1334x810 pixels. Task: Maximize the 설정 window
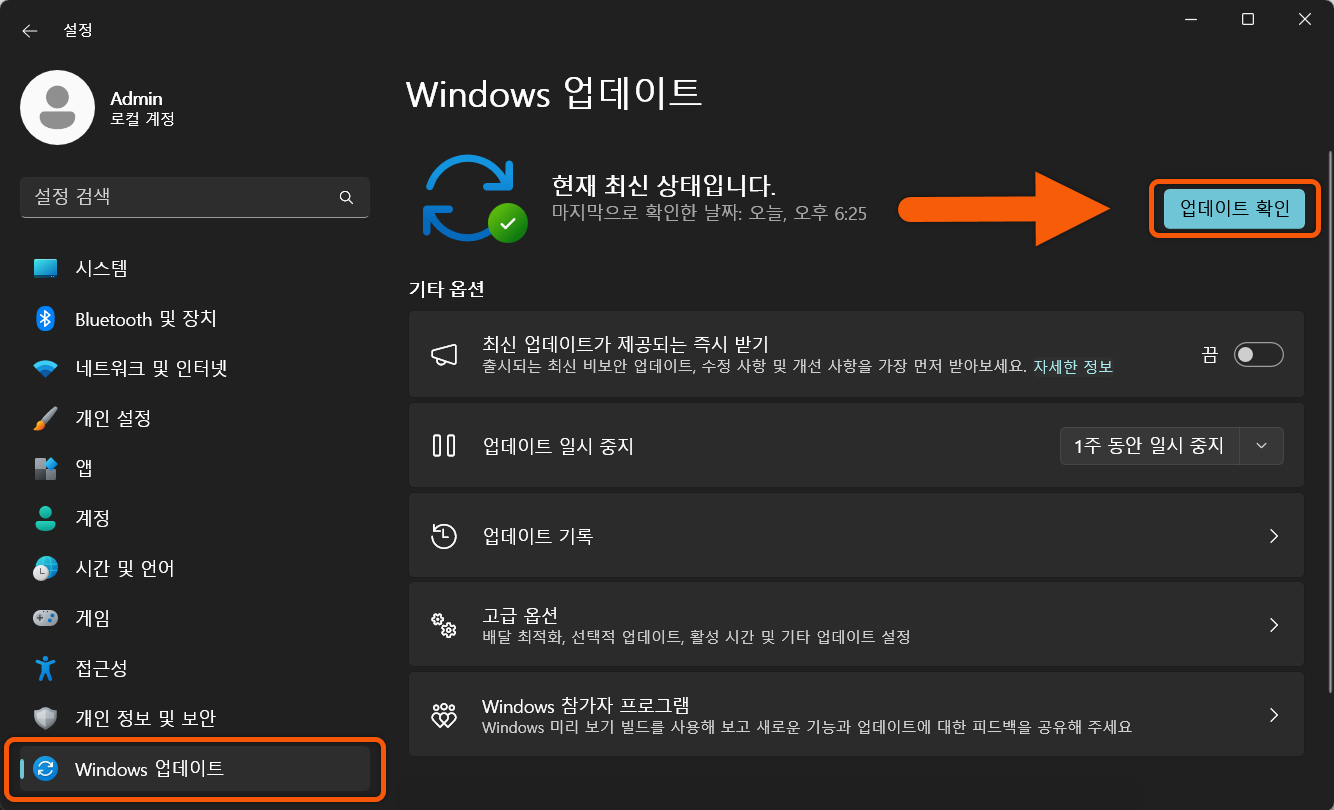[1248, 19]
